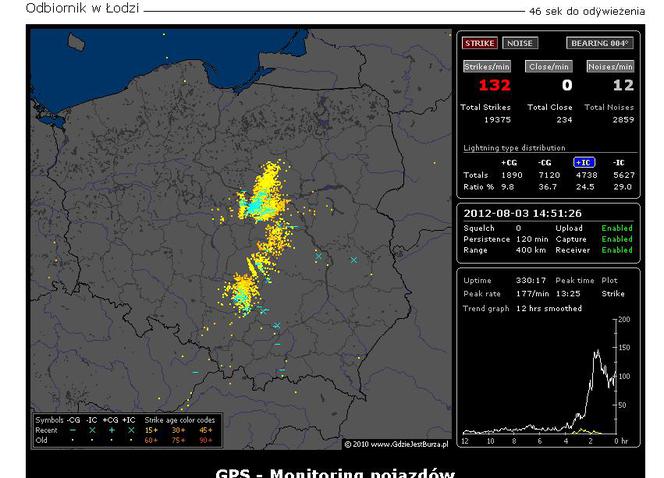664x478 pixels.
Task: Select the Close/min label box
Action: [549, 66]
